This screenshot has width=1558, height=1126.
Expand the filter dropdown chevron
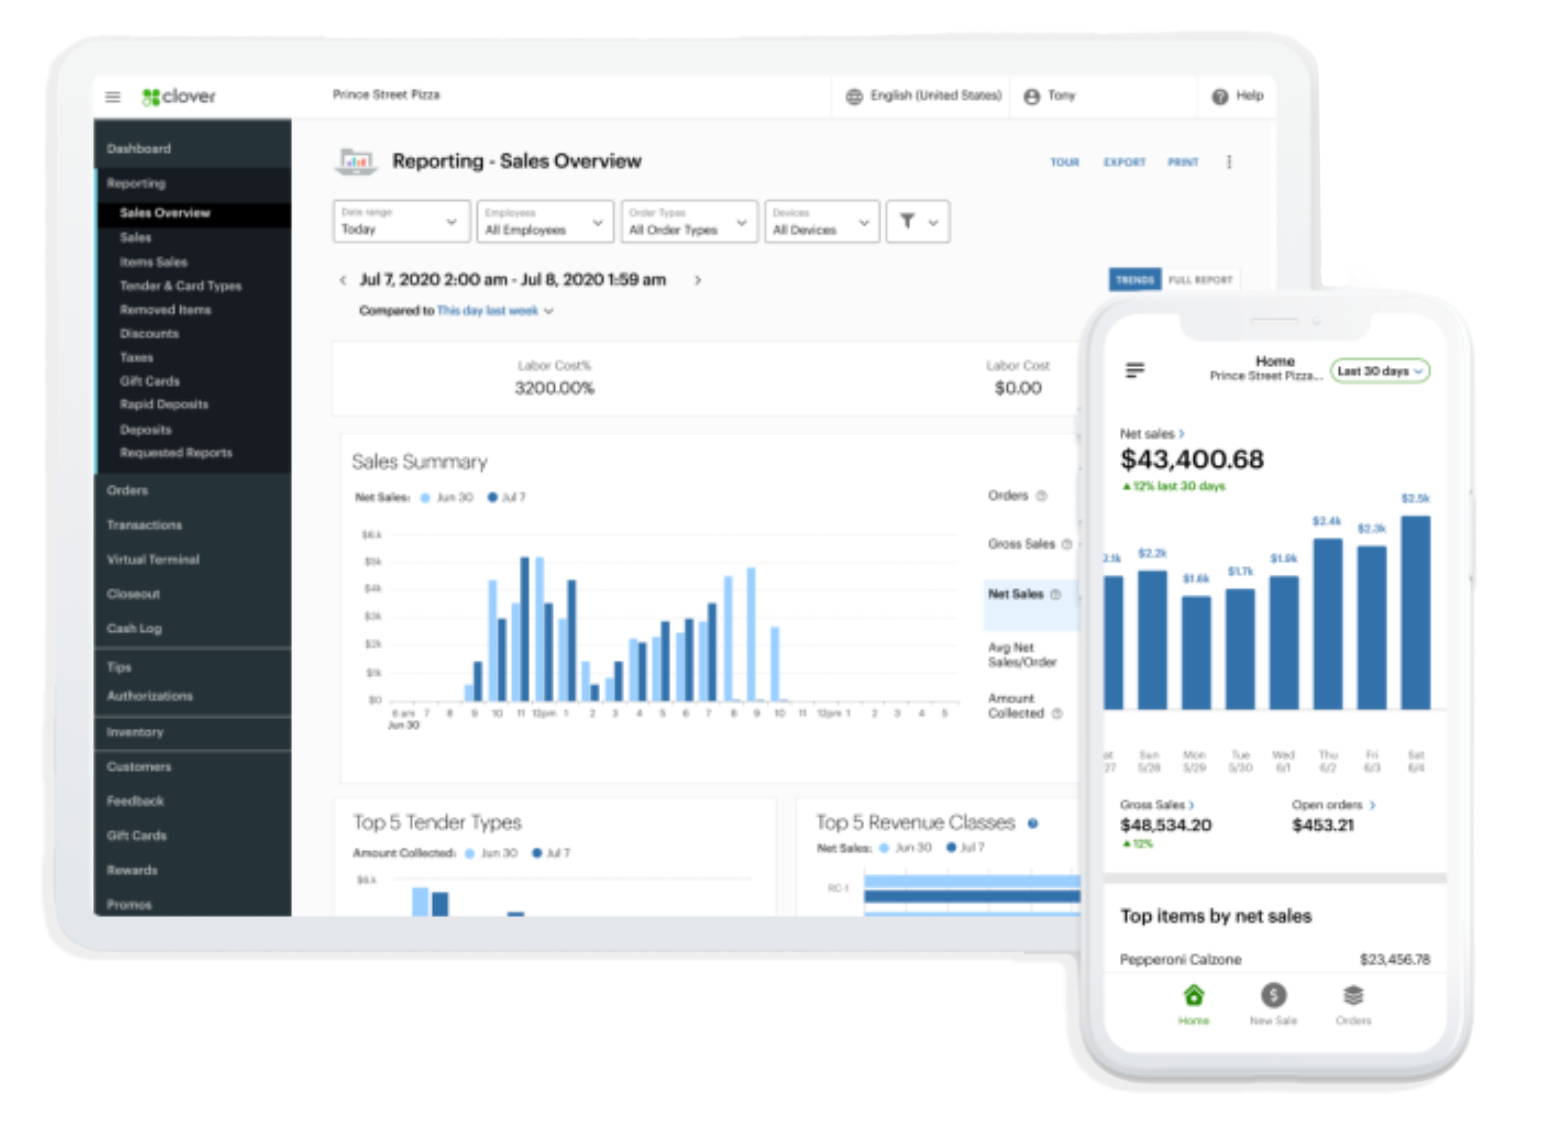[x=933, y=223]
